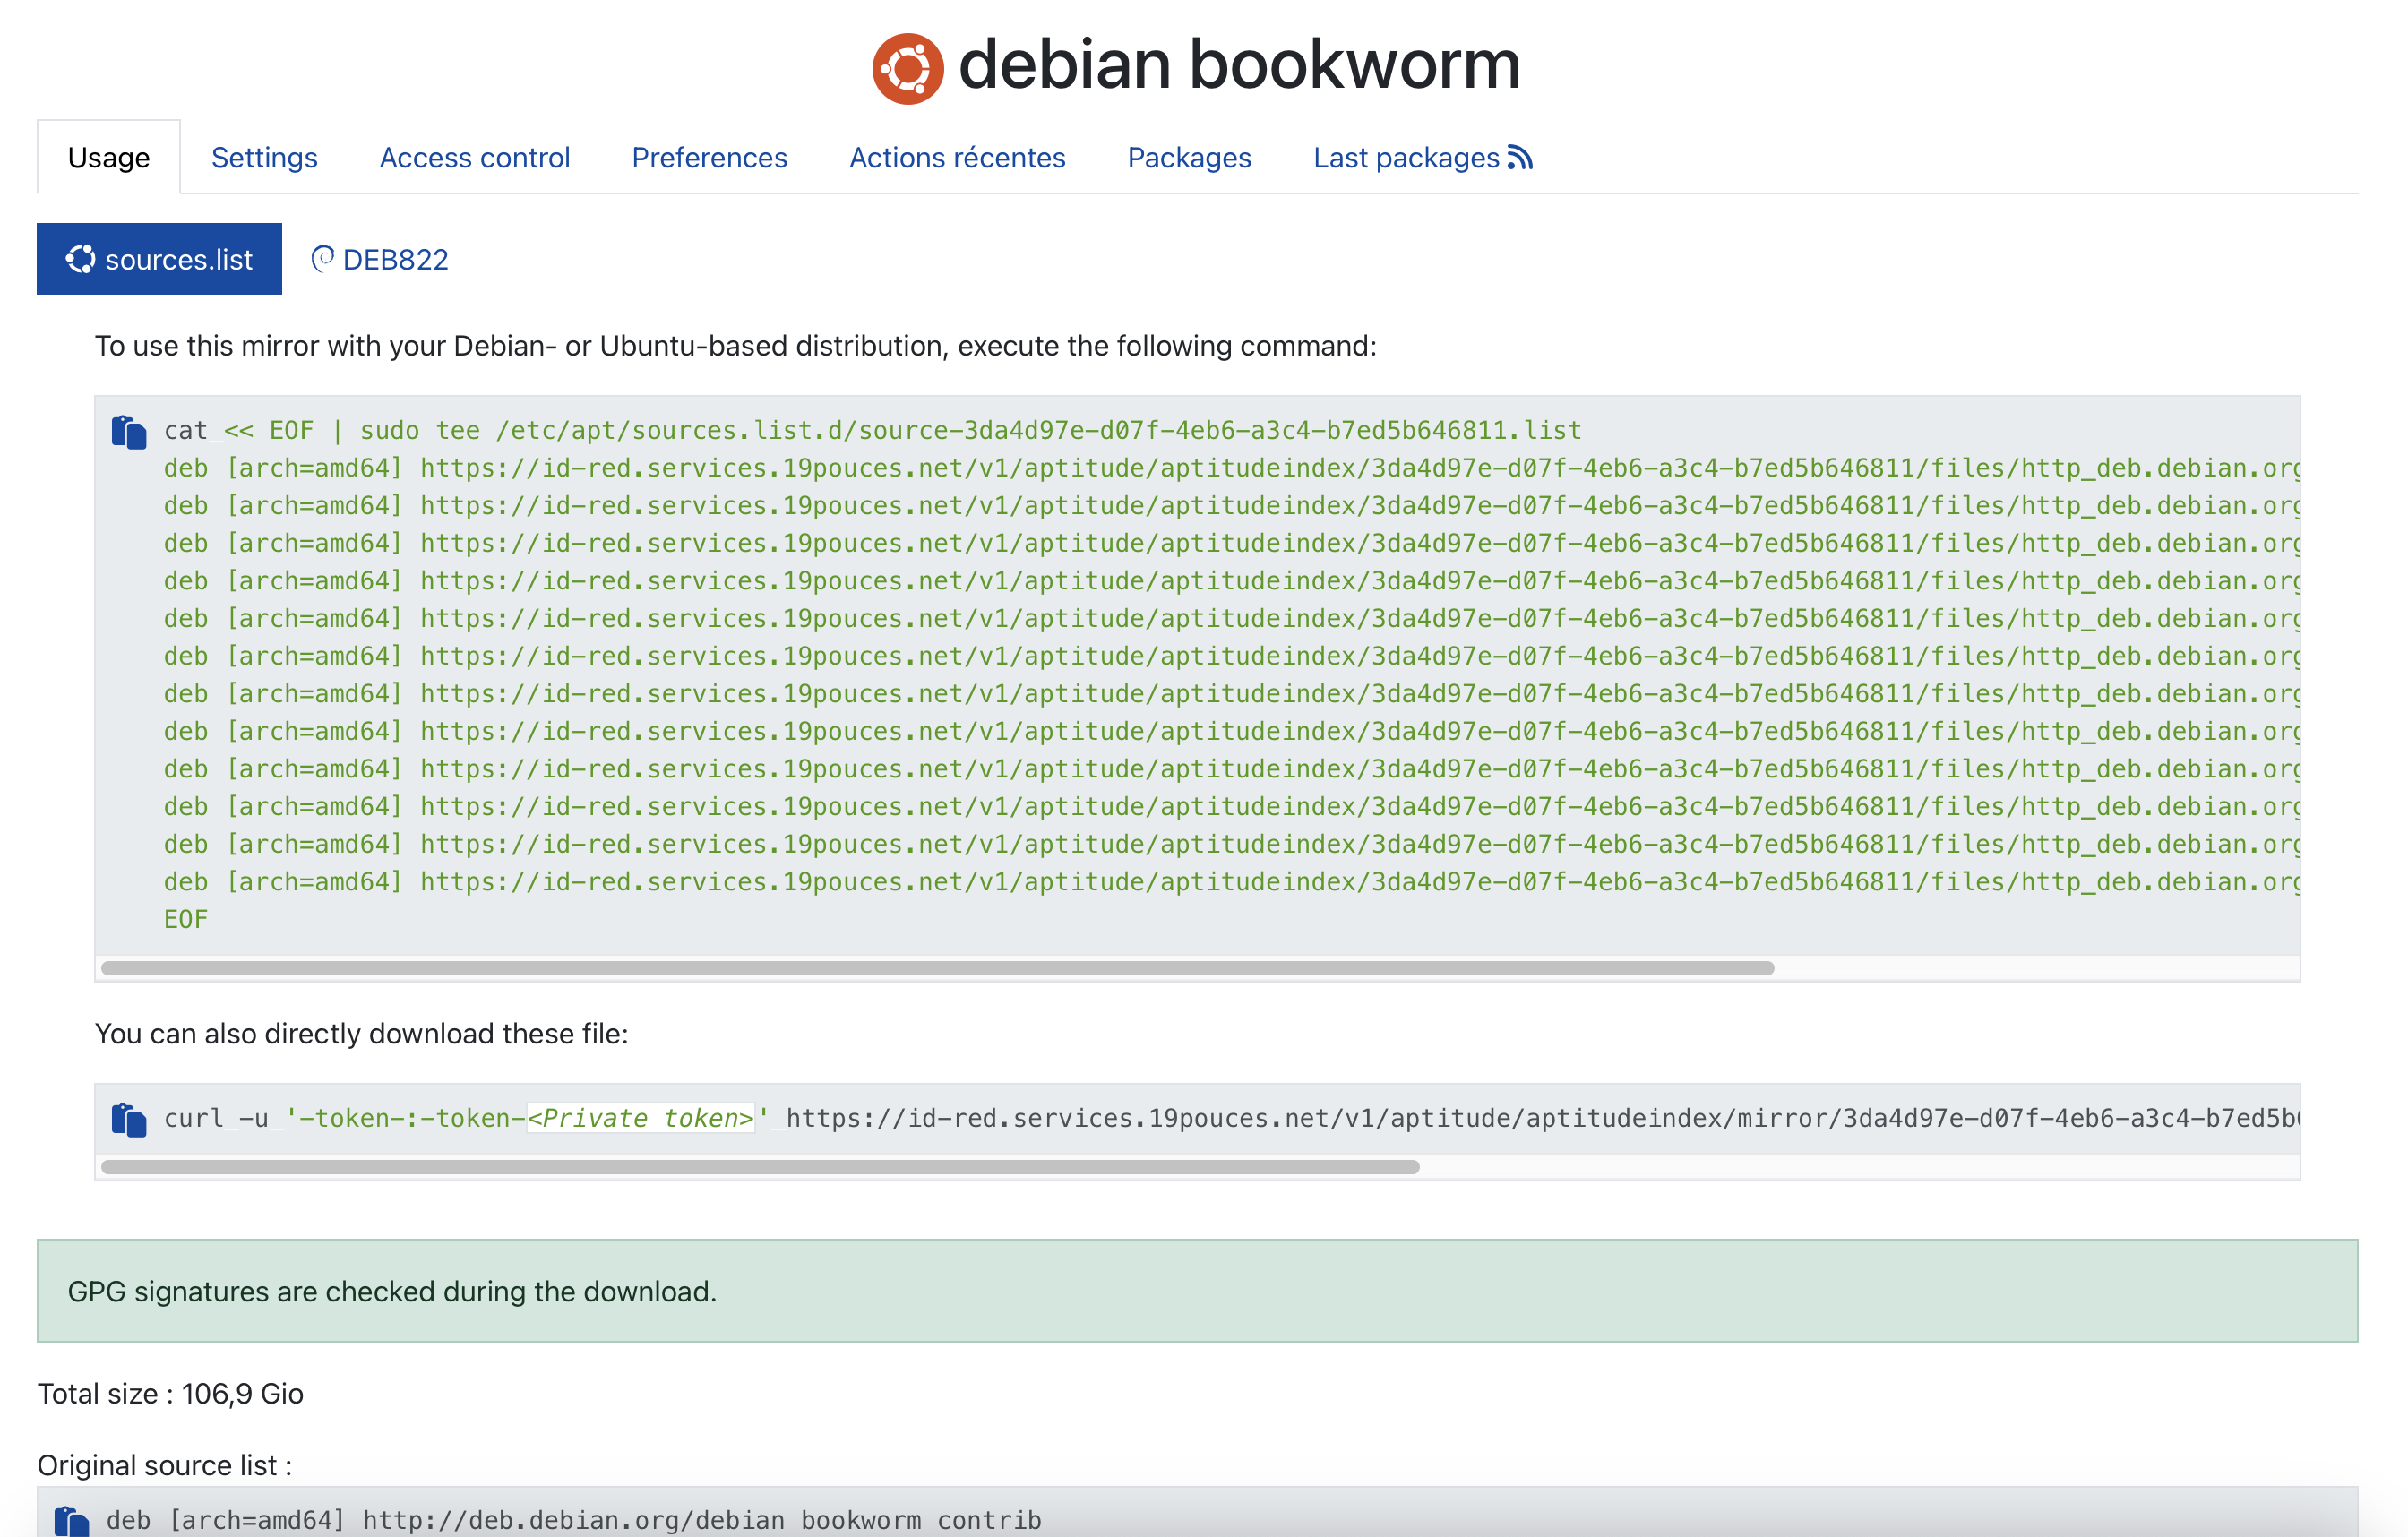Switch to the DEB822 format
The height and width of the screenshot is (1537, 2408).
click(380, 259)
